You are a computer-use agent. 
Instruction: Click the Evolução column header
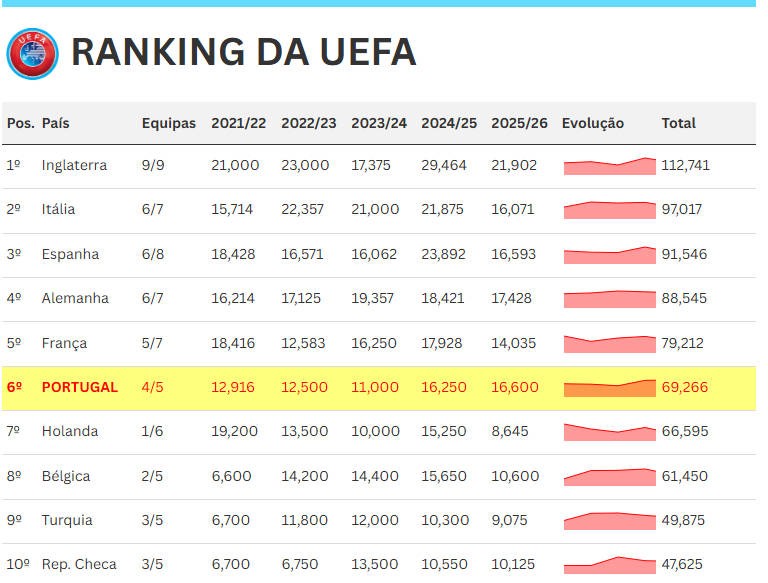[x=592, y=123]
